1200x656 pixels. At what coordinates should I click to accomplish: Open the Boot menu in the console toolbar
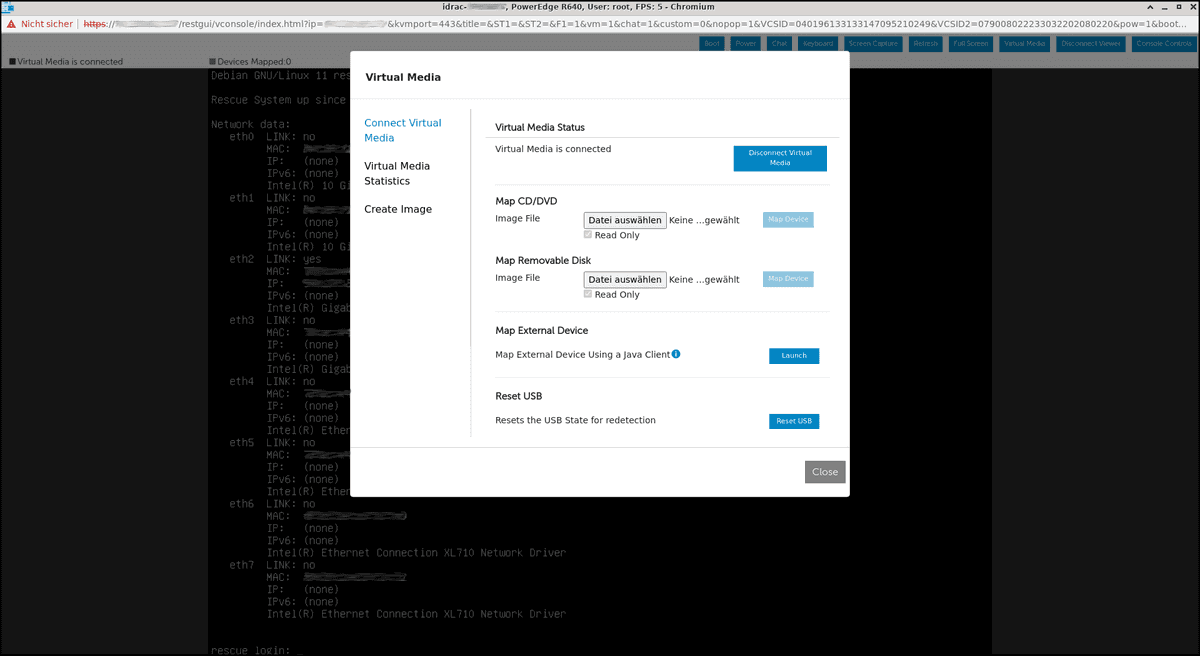pos(711,43)
